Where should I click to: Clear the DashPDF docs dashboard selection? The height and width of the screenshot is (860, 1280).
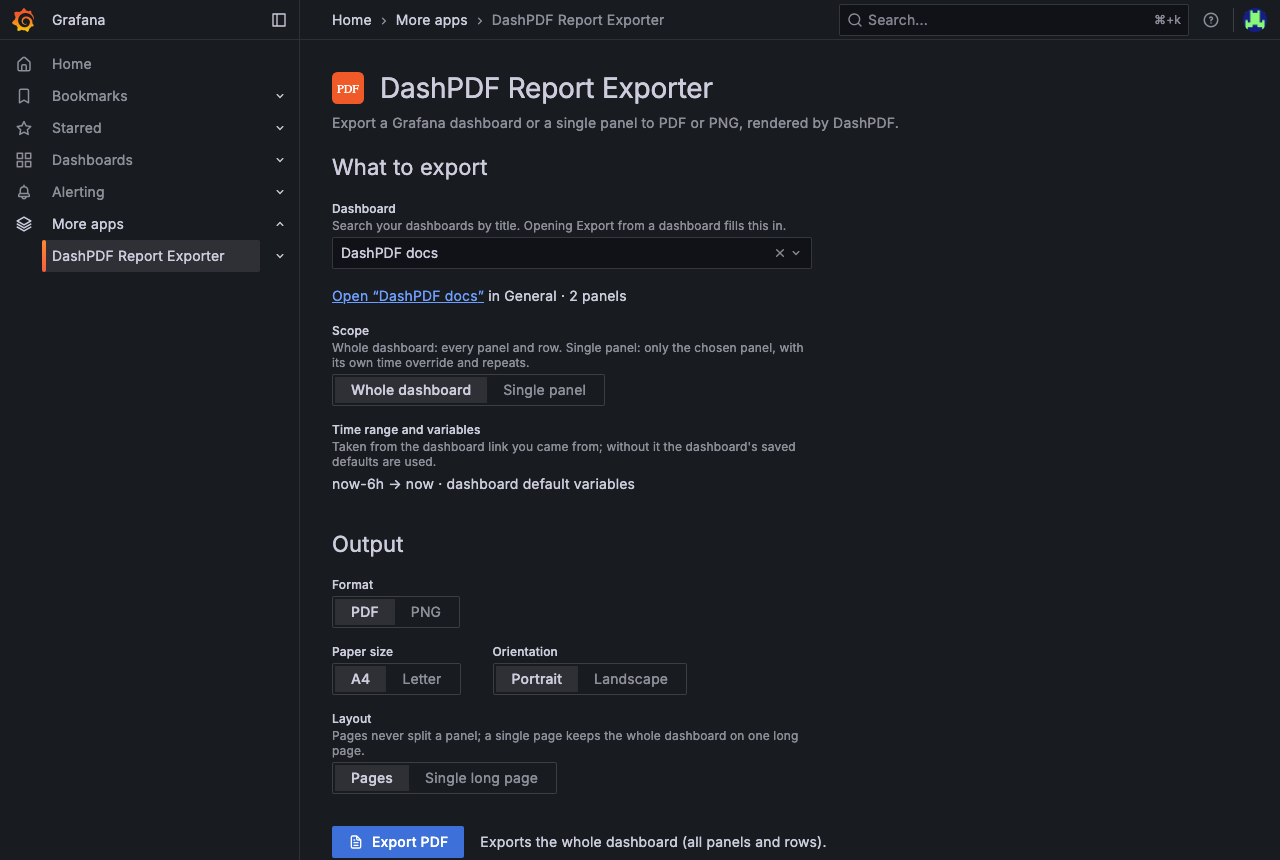pyautogui.click(x=780, y=253)
